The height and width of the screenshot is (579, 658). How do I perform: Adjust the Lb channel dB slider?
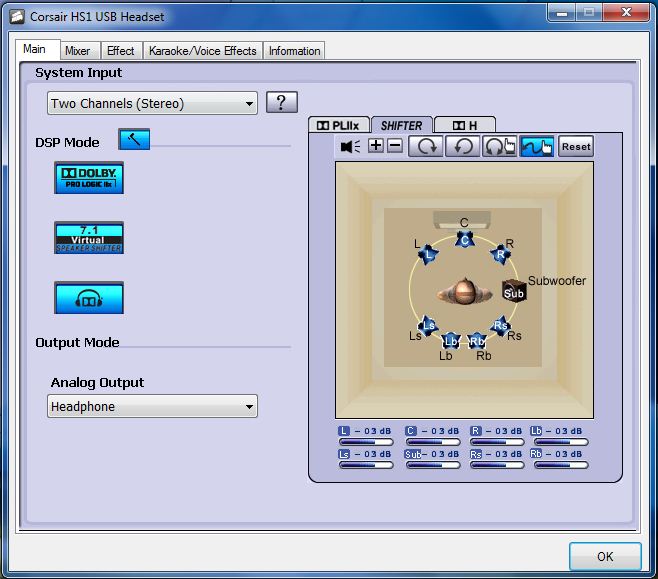(561, 442)
